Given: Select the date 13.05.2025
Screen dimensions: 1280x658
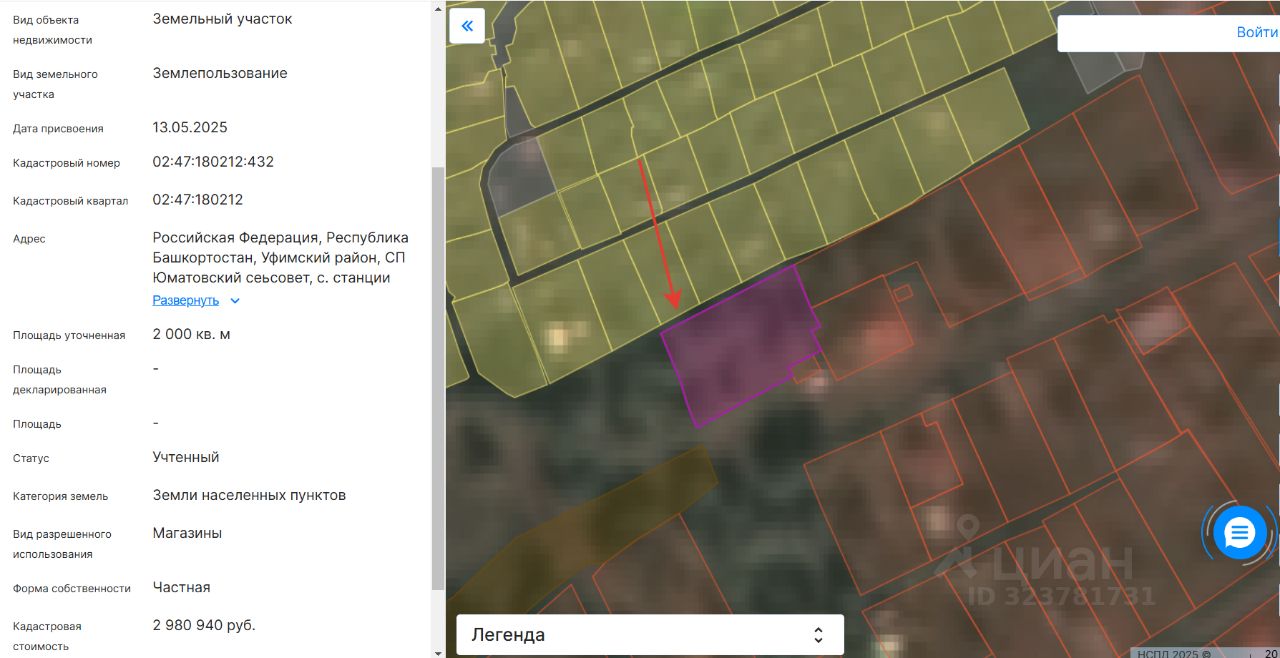Looking at the screenshot, I should click(x=190, y=128).
